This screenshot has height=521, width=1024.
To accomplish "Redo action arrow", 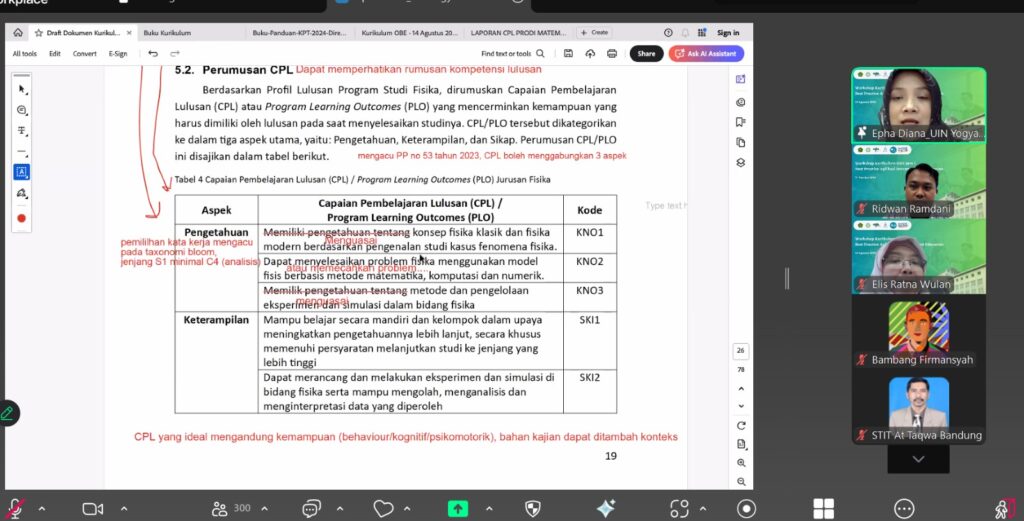I will click(174, 54).
